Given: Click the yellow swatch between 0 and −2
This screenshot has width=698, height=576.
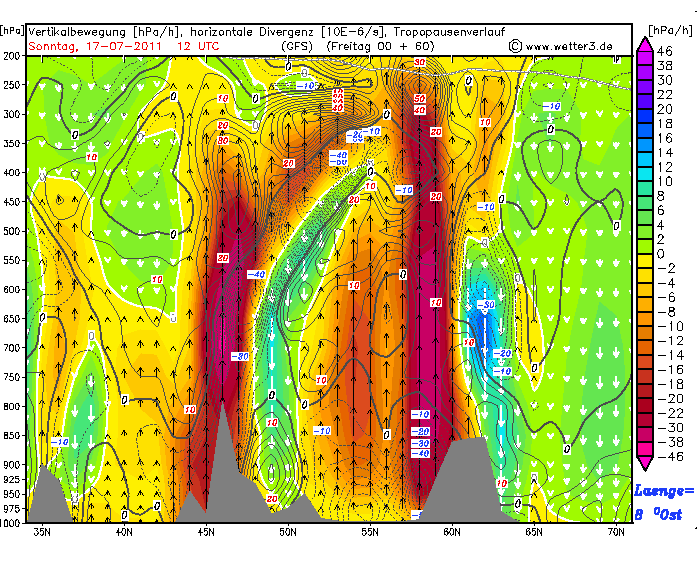Looking at the screenshot, I should pyautogui.click(x=645, y=261).
